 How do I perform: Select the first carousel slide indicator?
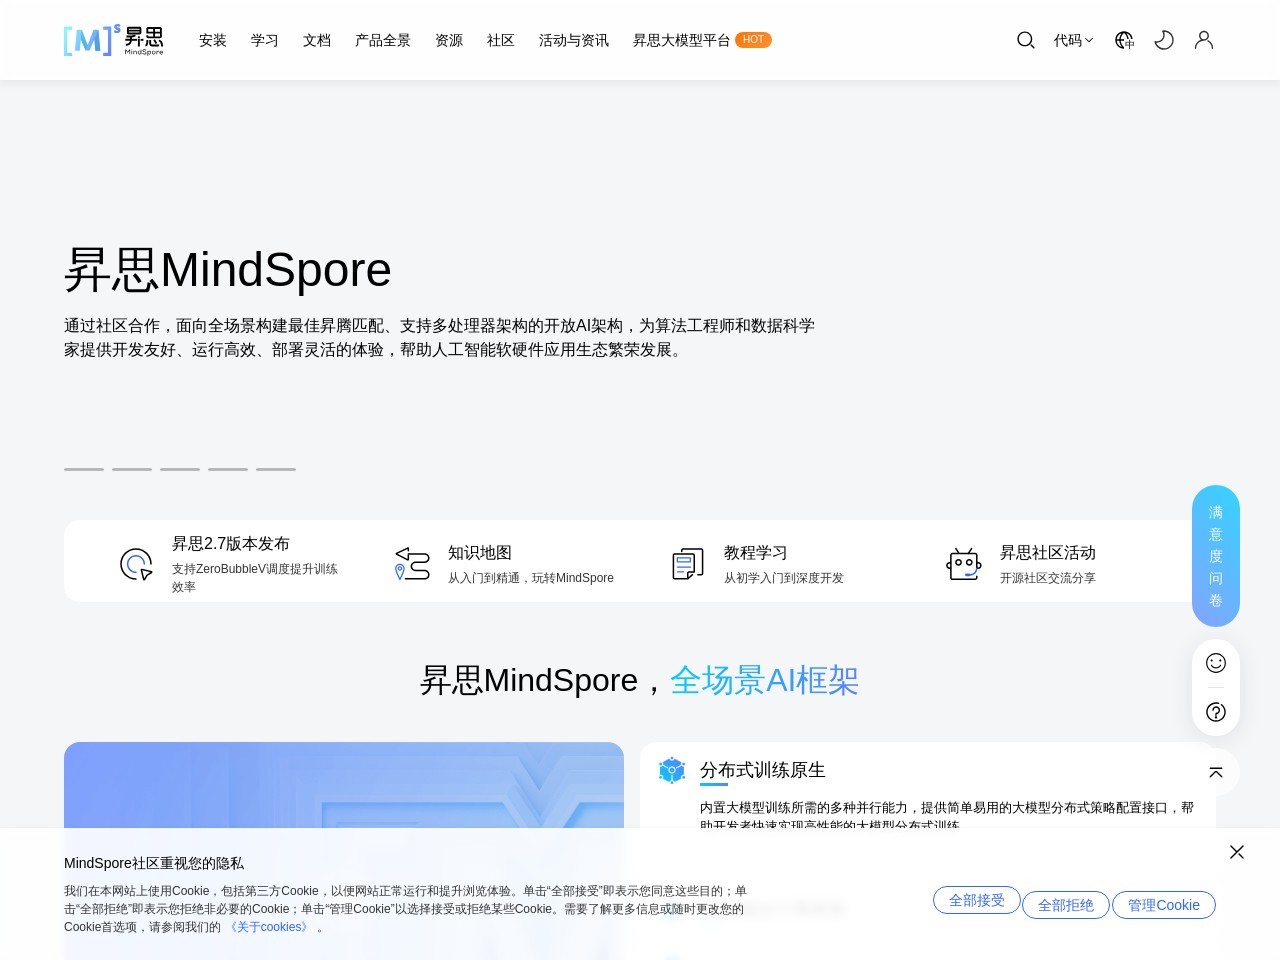click(x=84, y=469)
